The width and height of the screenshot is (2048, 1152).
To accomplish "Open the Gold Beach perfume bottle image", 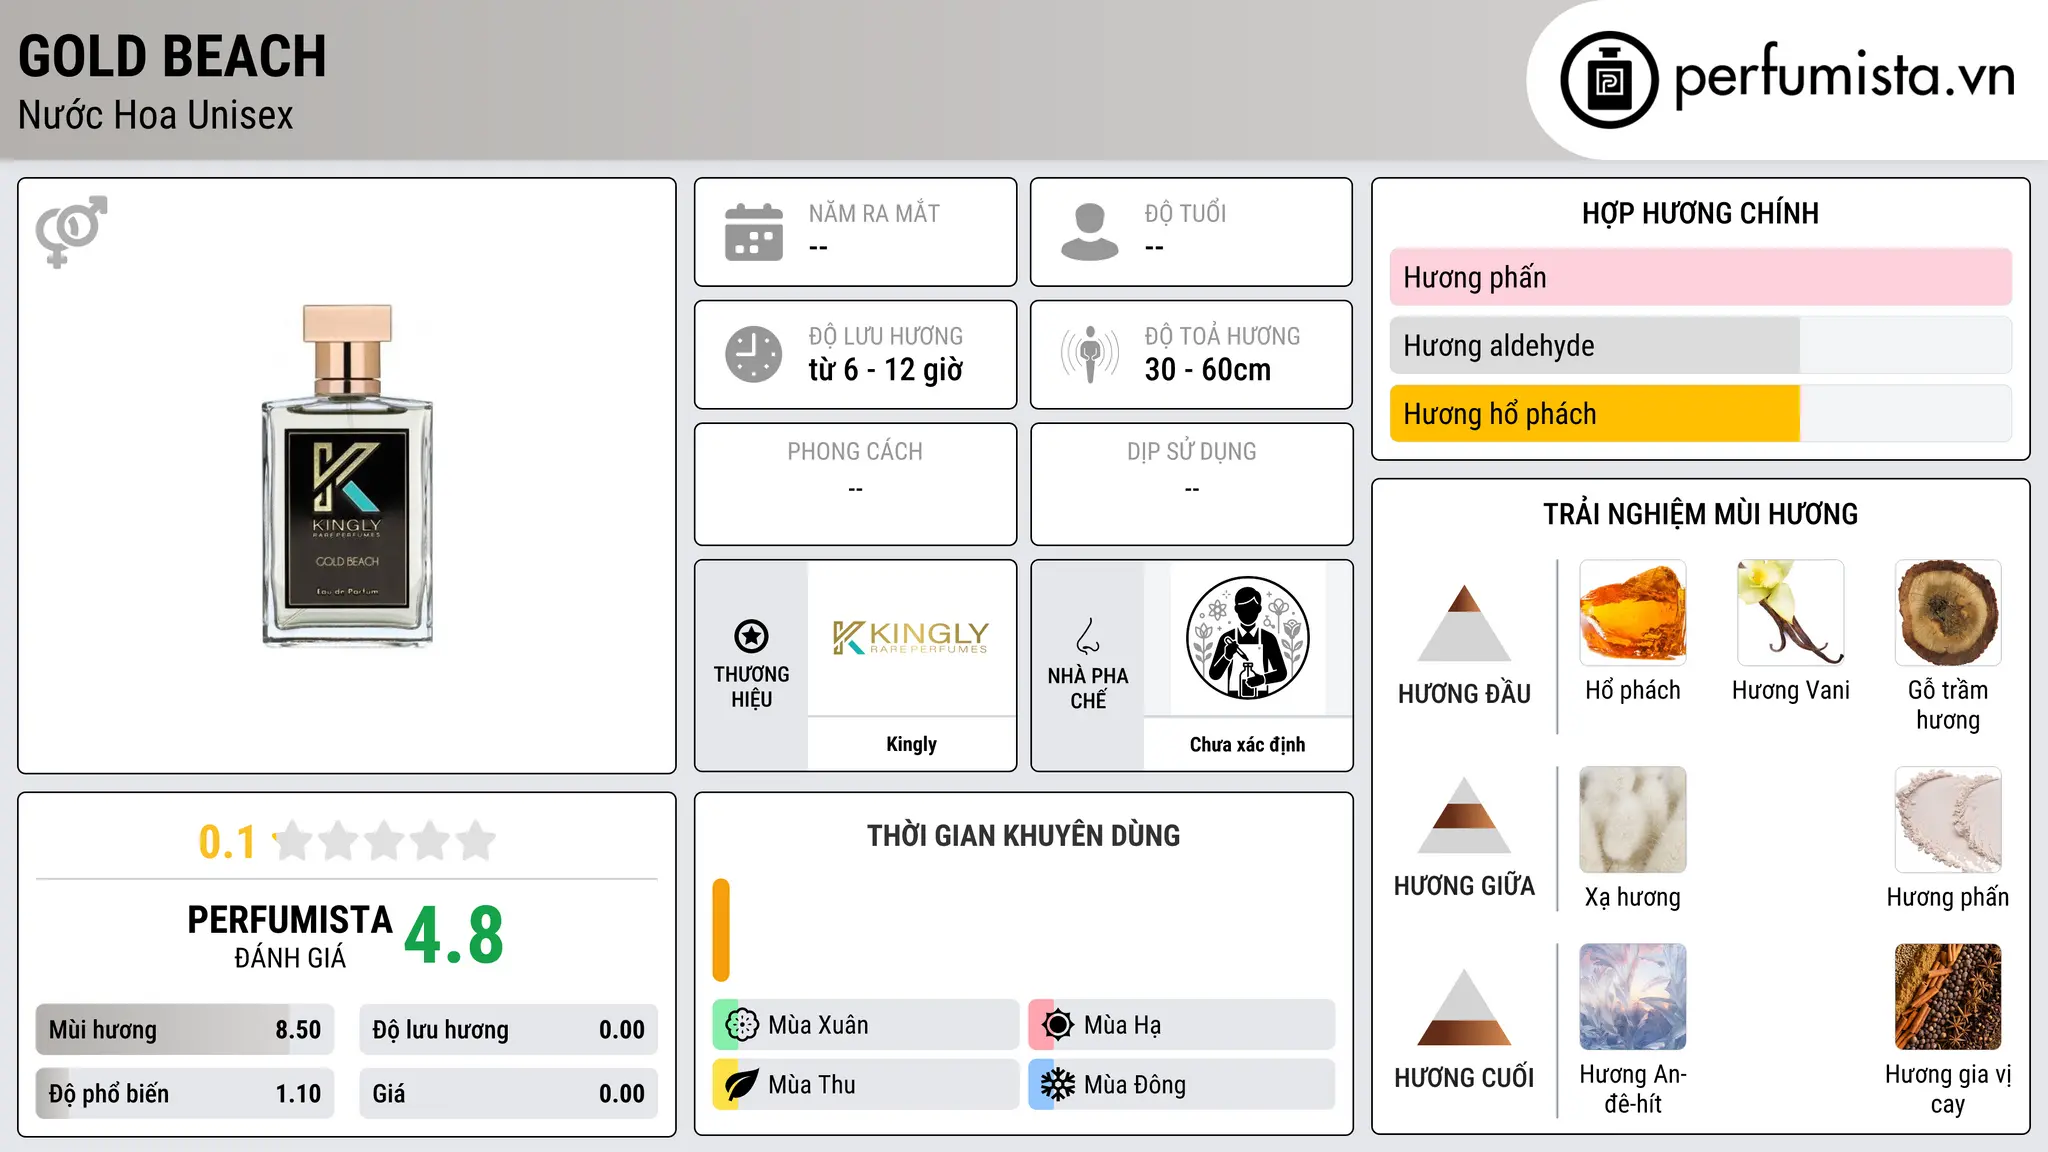I will pyautogui.click(x=347, y=476).
